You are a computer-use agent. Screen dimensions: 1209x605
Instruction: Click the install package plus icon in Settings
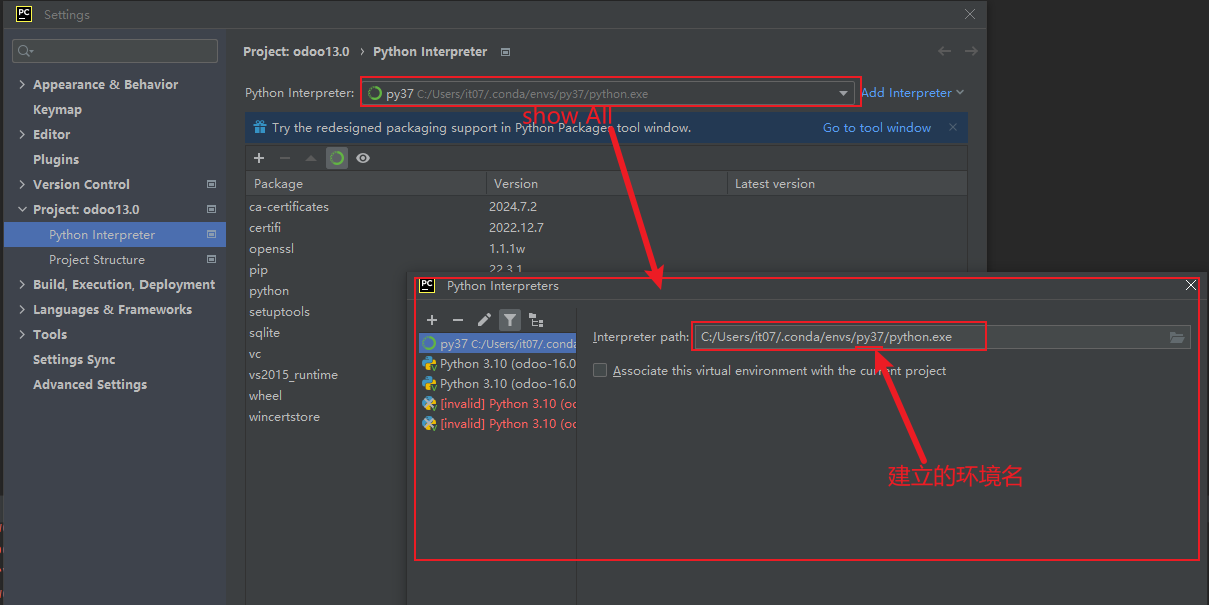coord(259,158)
